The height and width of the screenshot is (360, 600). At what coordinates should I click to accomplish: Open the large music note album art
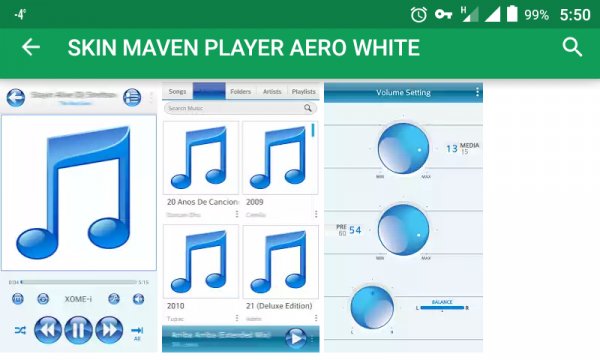[79, 193]
